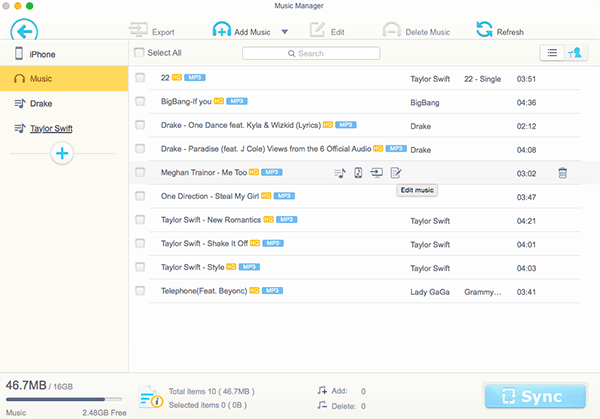Click the Delete count note icon
The width and height of the screenshot is (600, 419).
(322, 405)
